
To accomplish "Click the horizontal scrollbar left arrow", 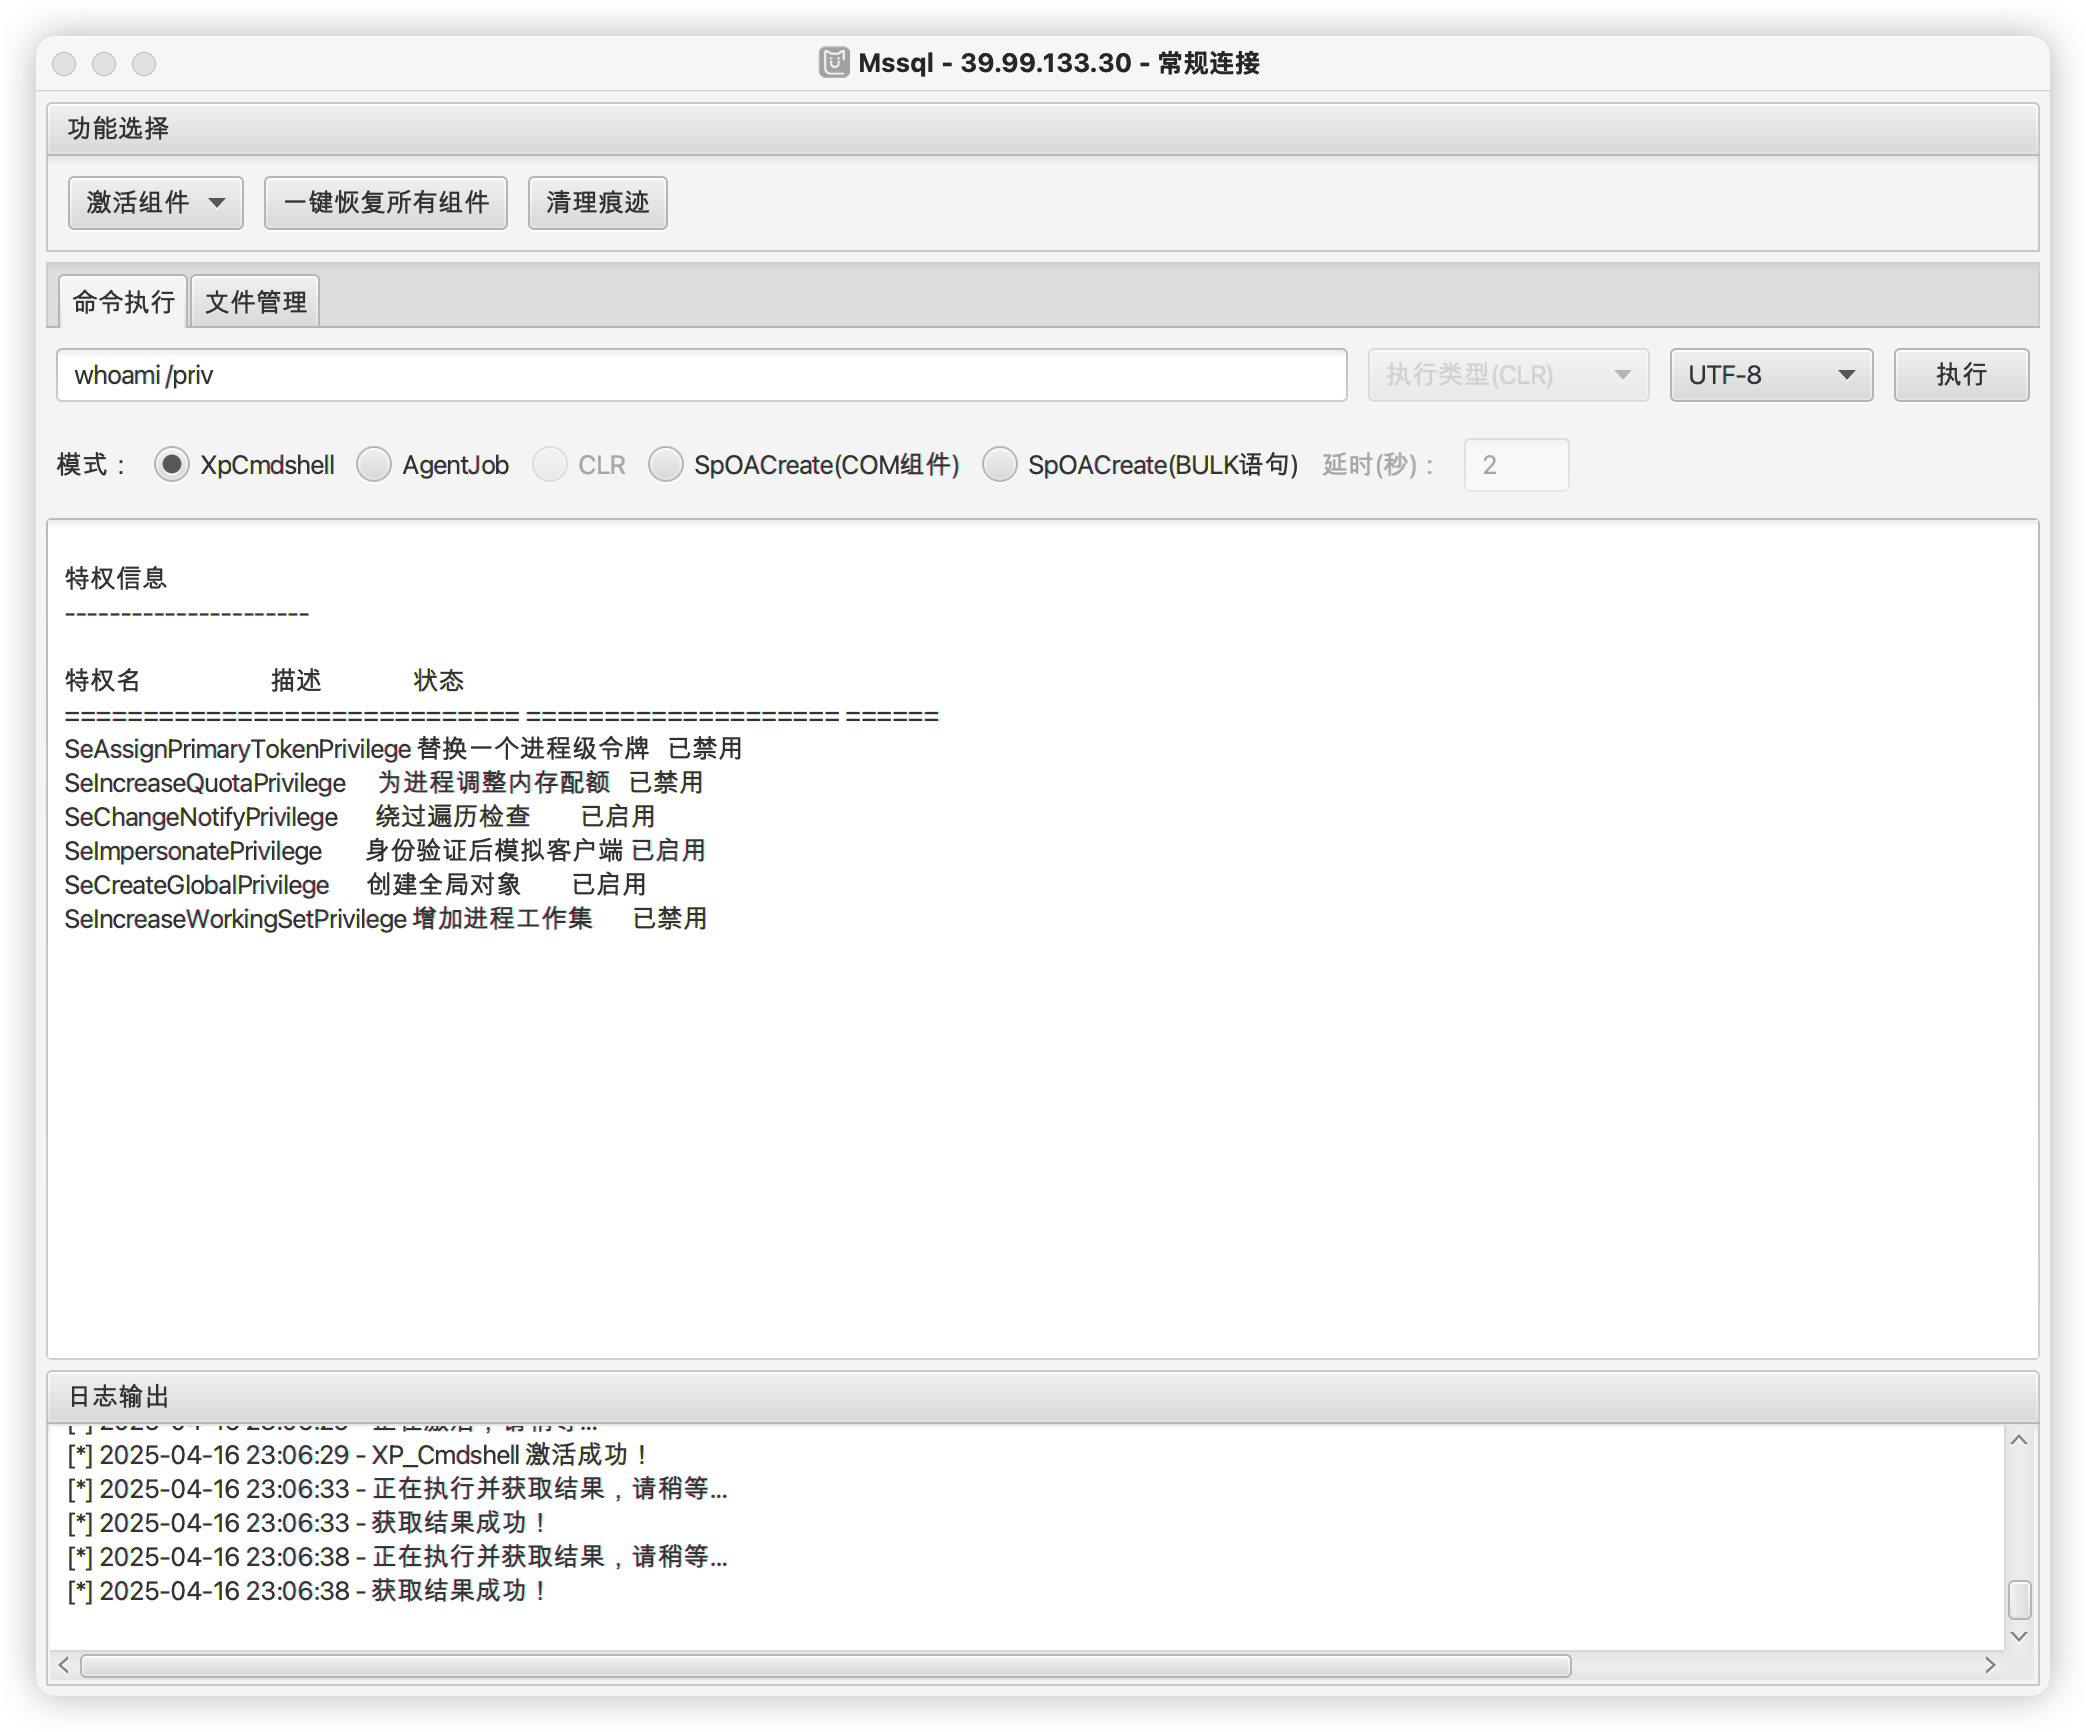I will tap(64, 1665).
